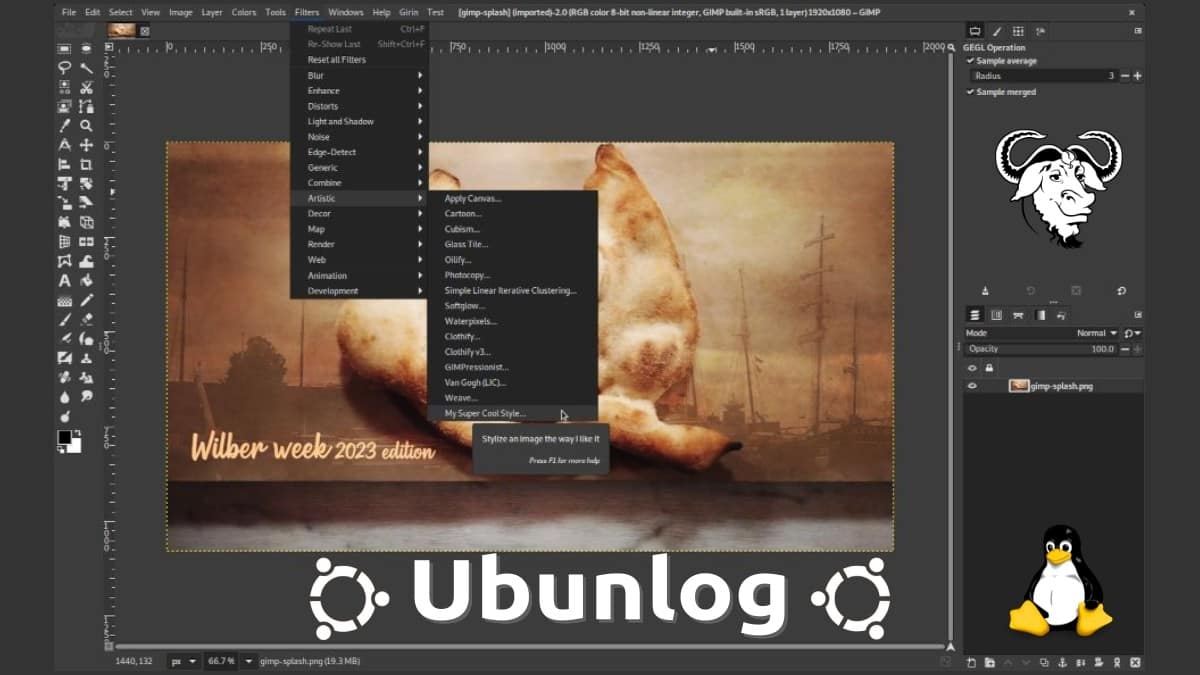This screenshot has height=675, width=1200.
Task: Click the new layer group folder icon
Action: point(990,662)
